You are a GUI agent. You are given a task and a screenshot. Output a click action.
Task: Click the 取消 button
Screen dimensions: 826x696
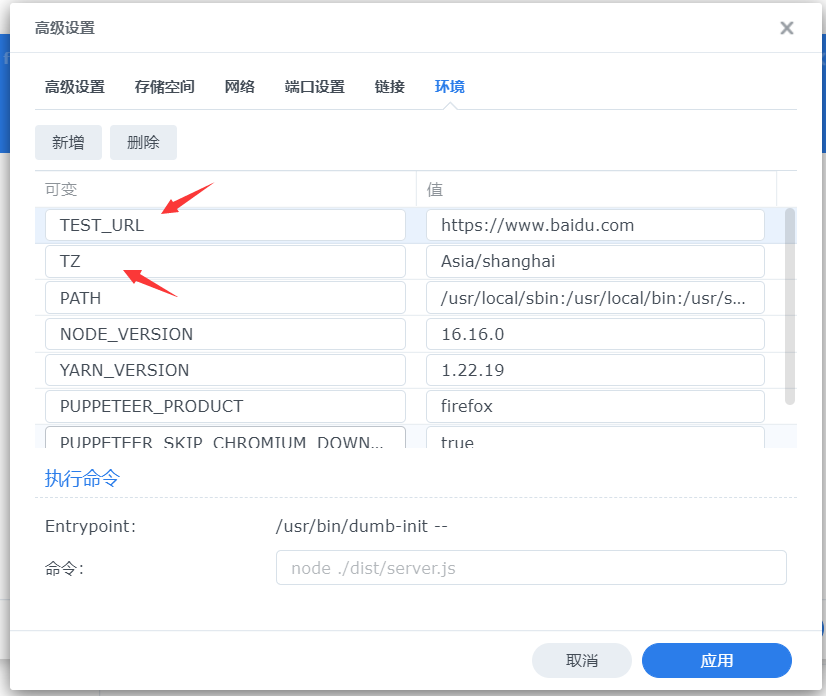click(581, 661)
